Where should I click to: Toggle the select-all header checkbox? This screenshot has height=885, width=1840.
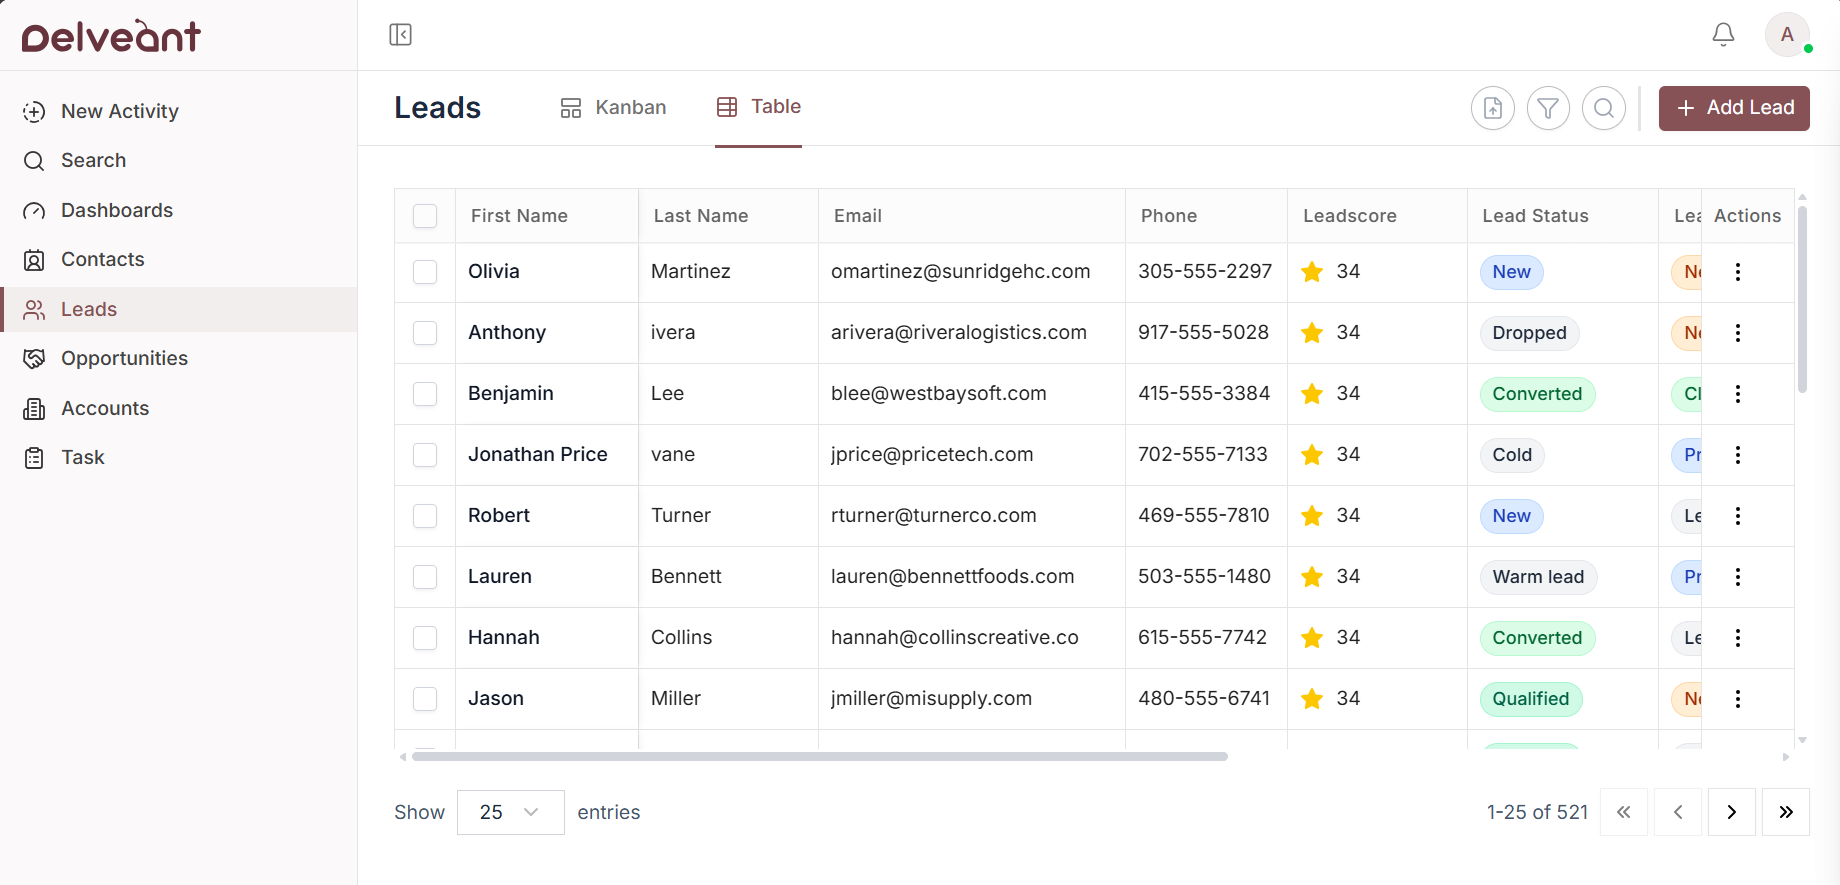[x=425, y=216]
